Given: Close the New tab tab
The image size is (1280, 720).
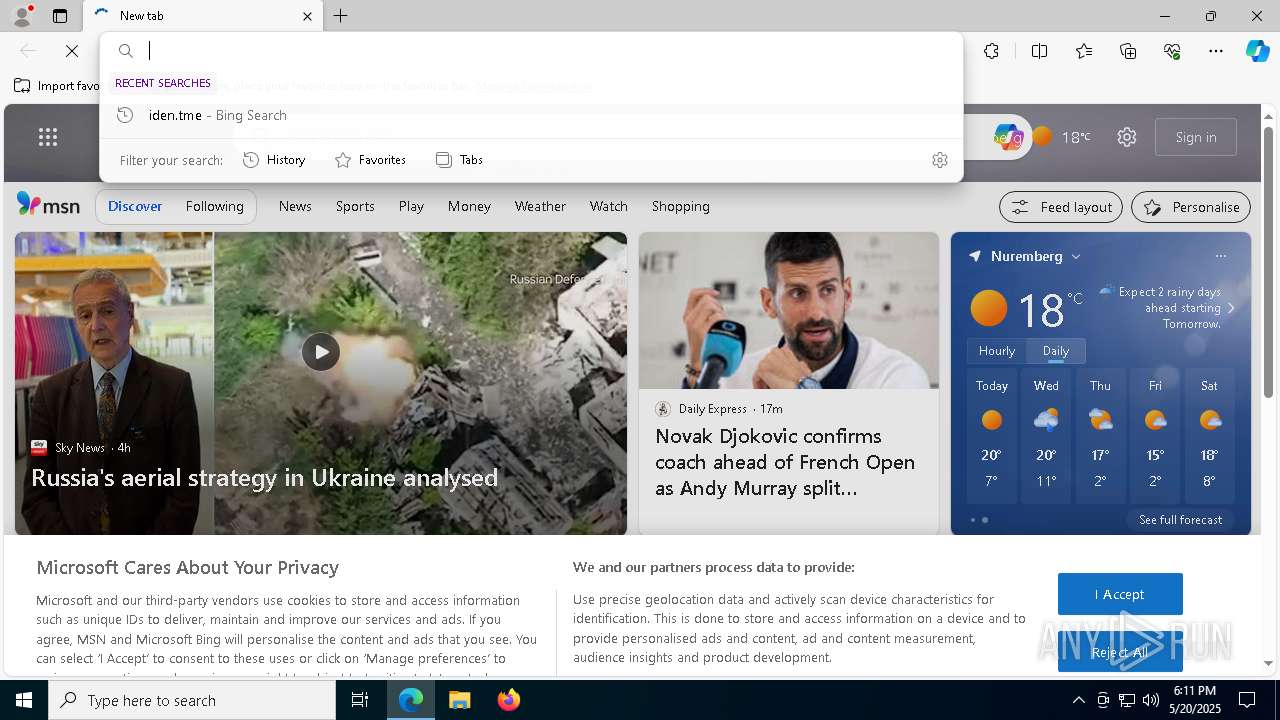Looking at the screenshot, I should coord(307,16).
